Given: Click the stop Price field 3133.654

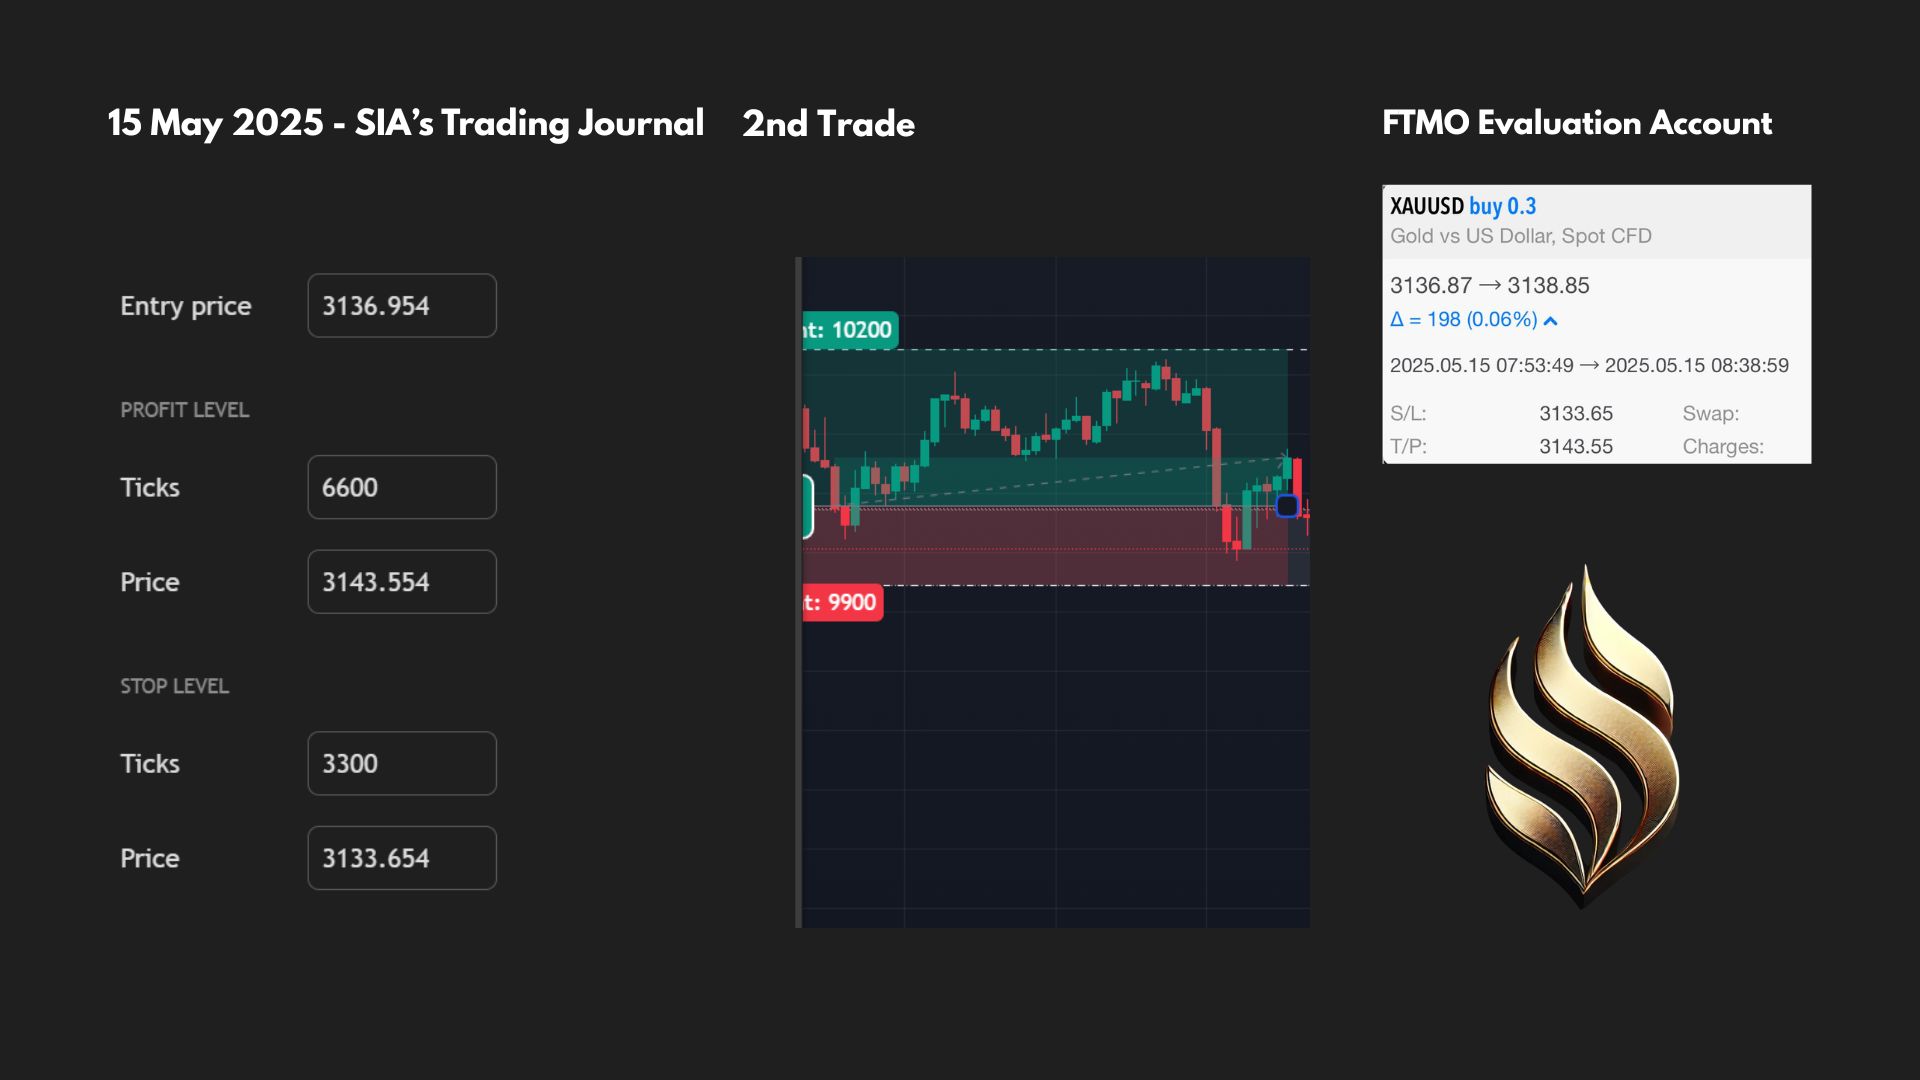Looking at the screenshot, I should [402, 858].
